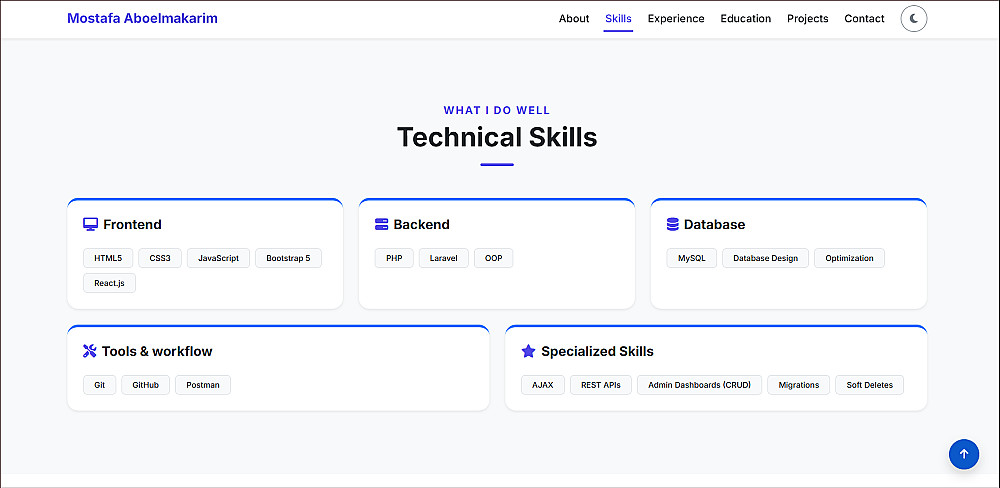Click the back-to-top arrow button

pyautogui.click(x=964, y=454)
